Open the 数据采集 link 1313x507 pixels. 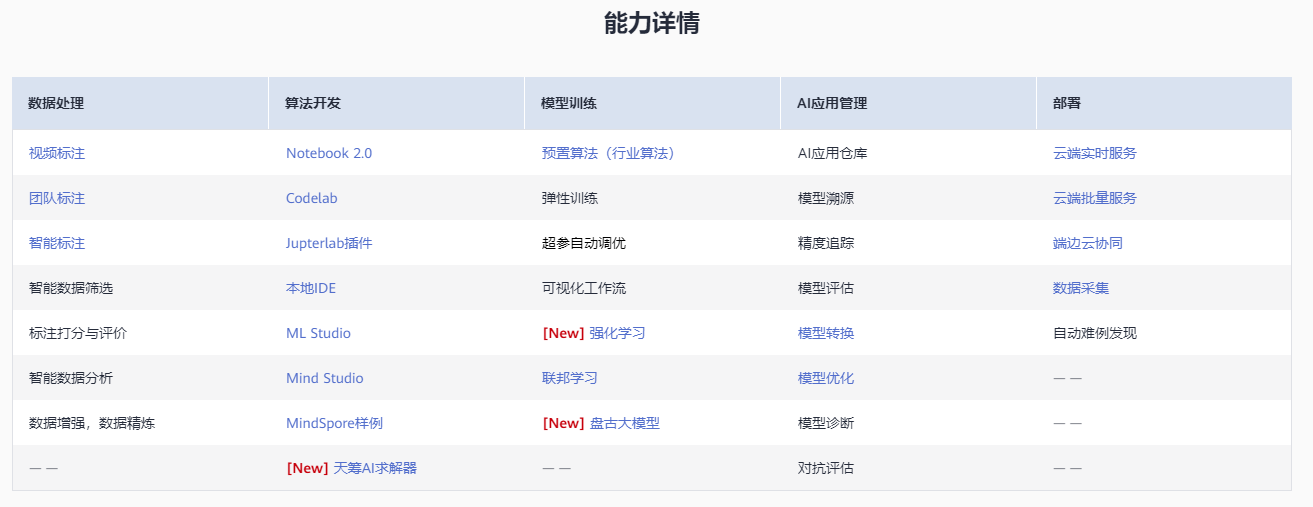(x=1081, y=288)
